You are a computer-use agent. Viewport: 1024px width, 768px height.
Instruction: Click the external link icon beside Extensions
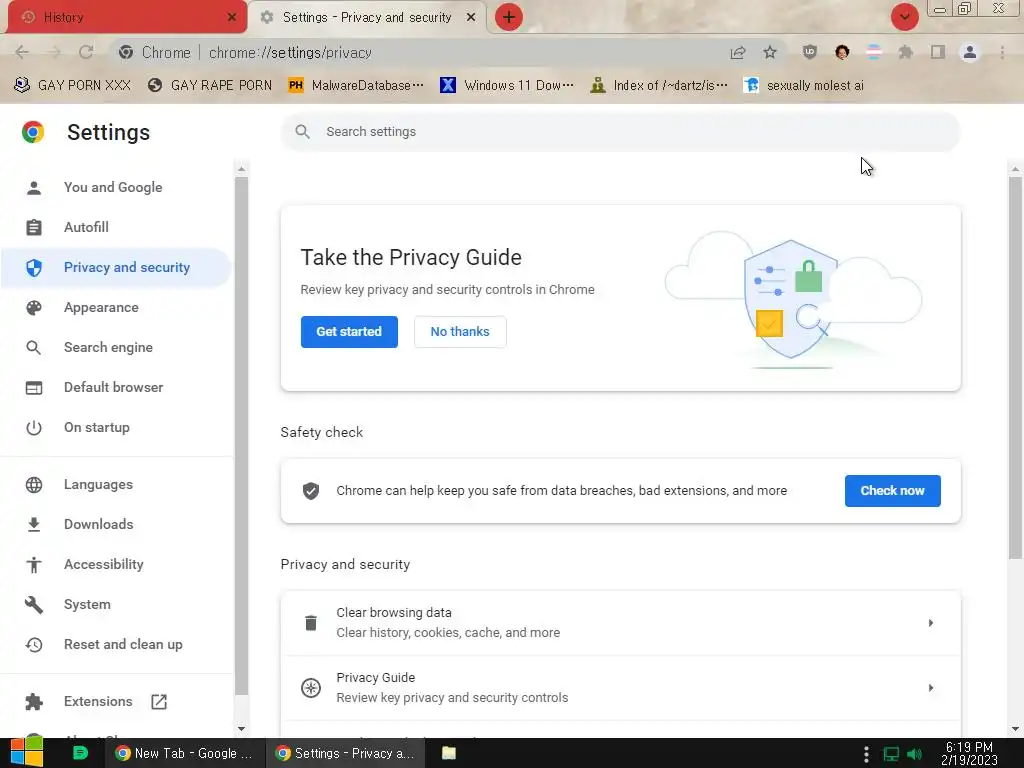point(159,701)
